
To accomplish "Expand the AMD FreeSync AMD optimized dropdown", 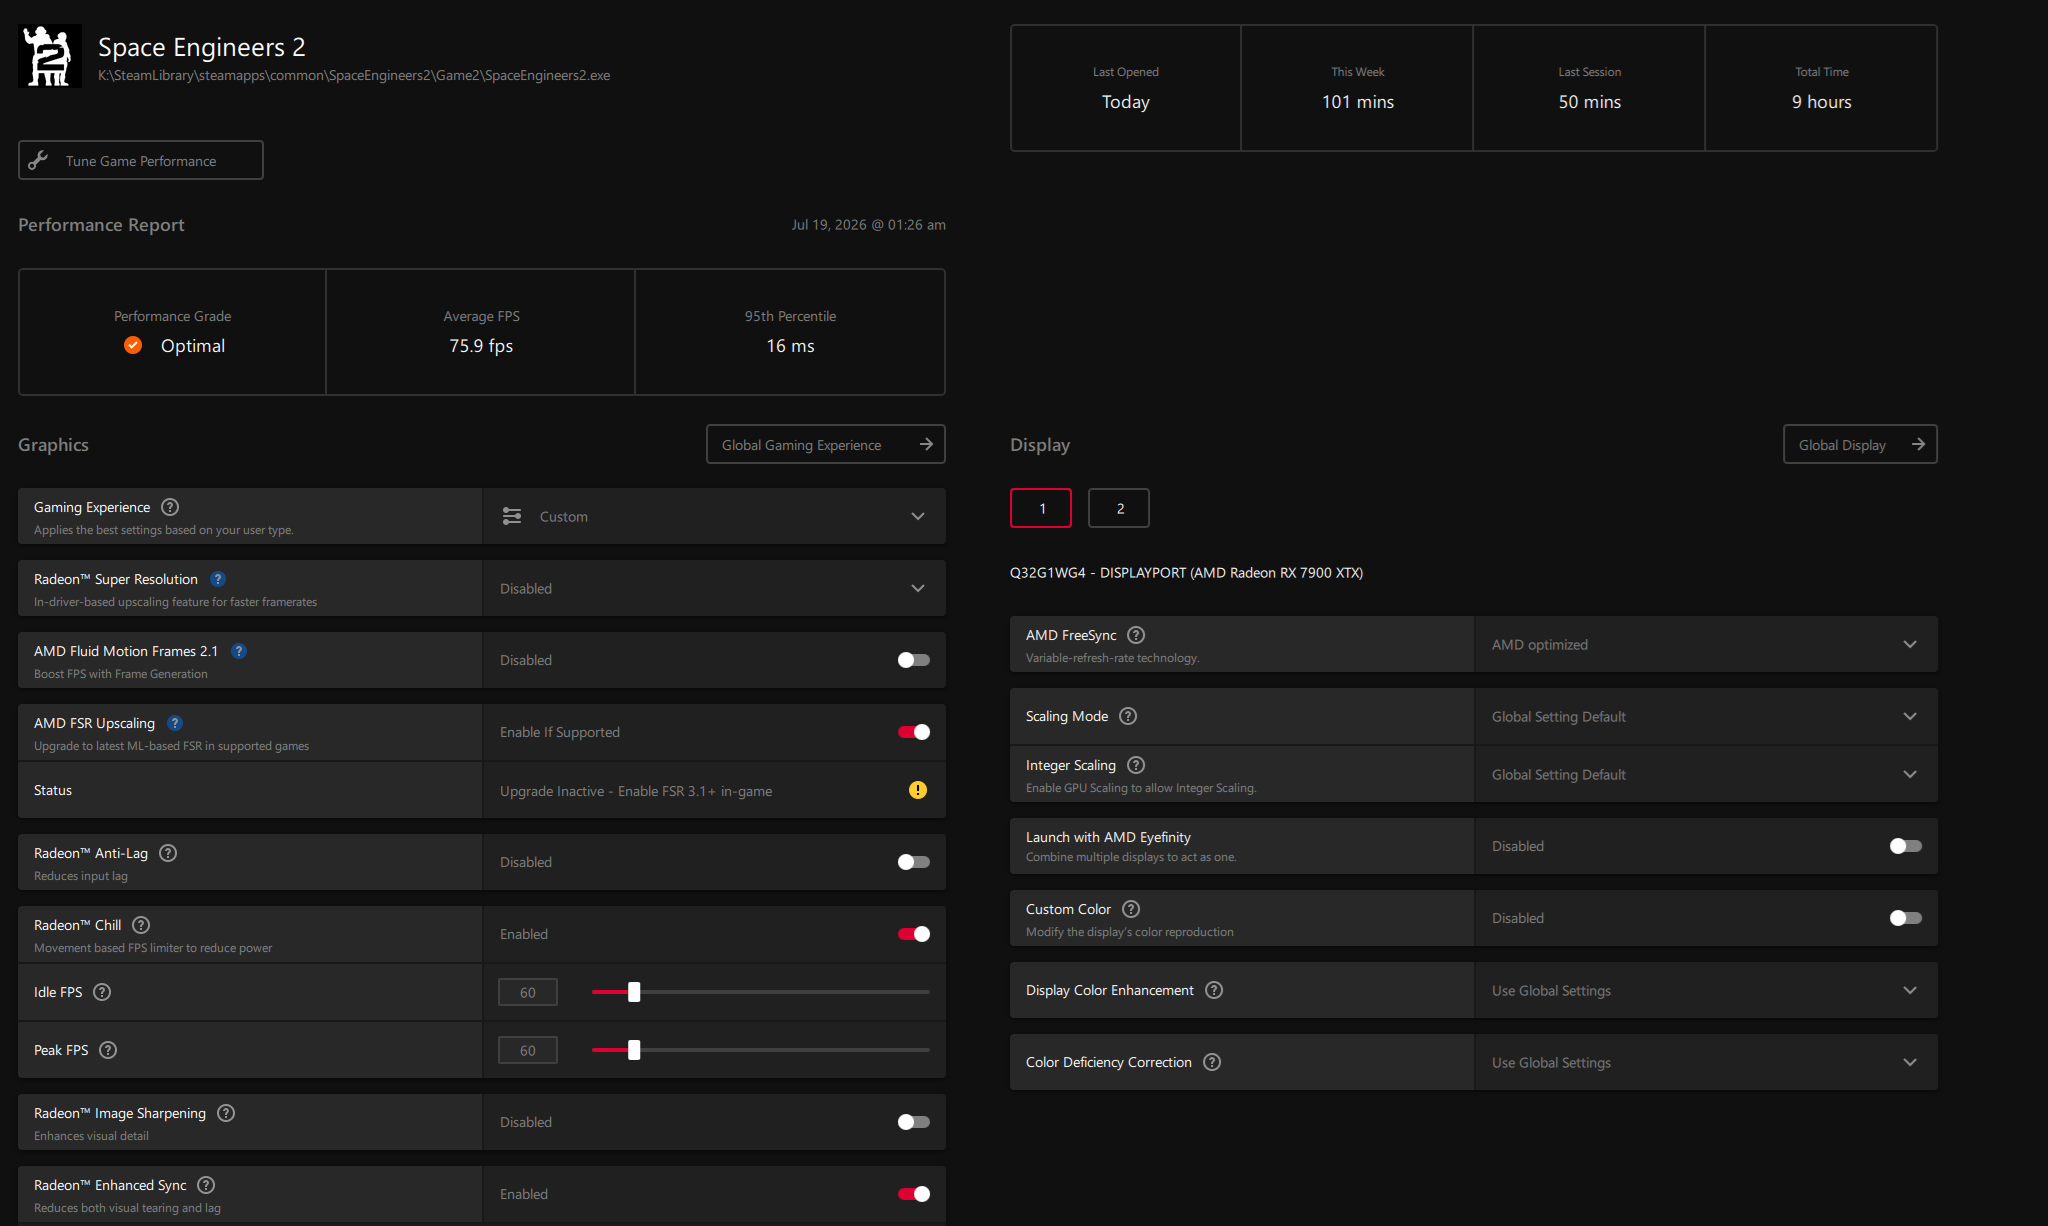I will point(1706,644).
